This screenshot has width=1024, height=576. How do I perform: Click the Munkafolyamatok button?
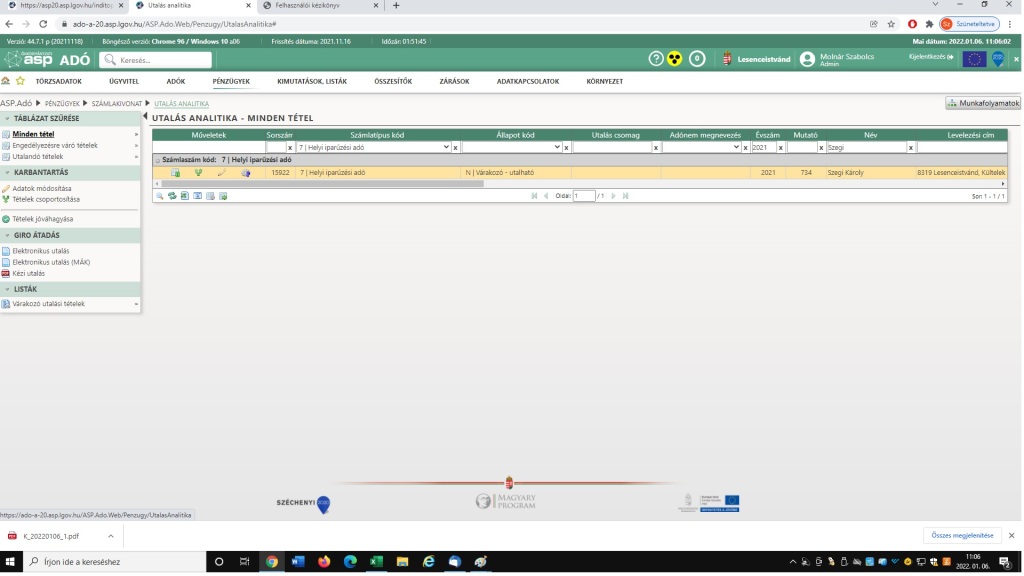click(983, 103)
